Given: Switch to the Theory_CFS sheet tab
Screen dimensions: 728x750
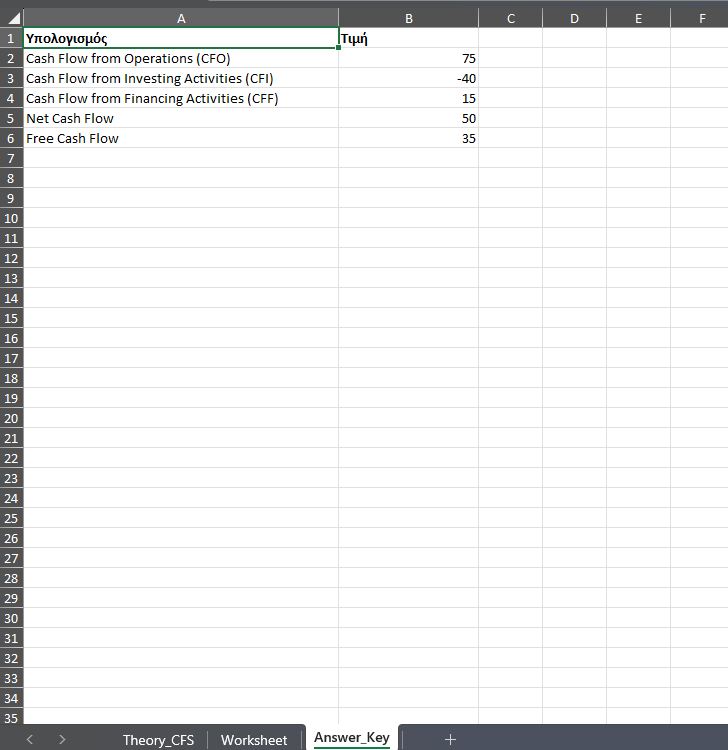Looking at the screenshot, I should [x=158, y=740].
